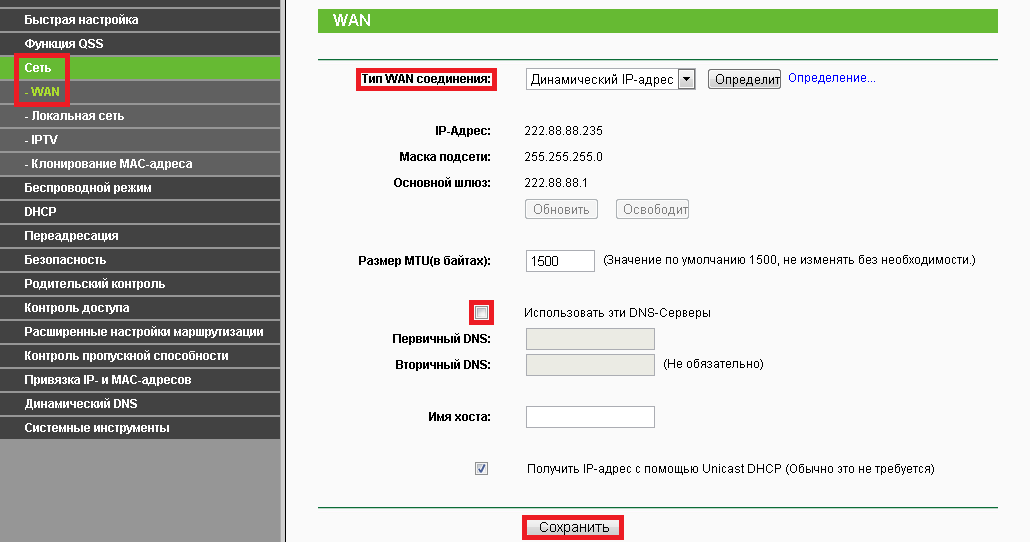Open Быстрая настройка in the sidebar
The height and width of the screenshot is (542, 1030).
click(x=82, y=20)
